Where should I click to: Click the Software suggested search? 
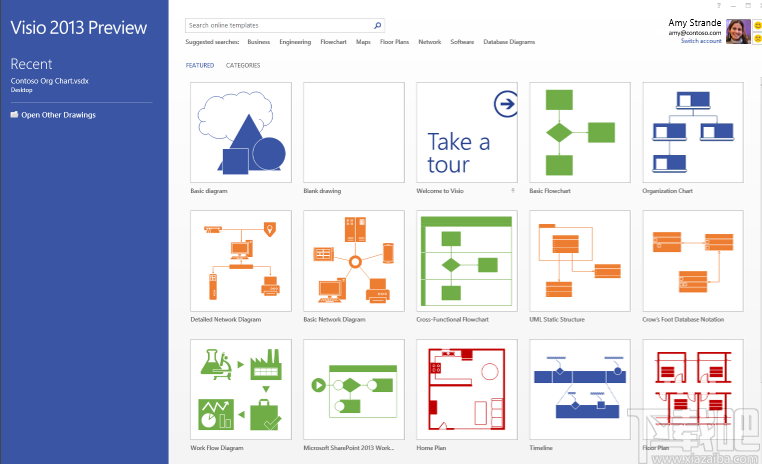(x=462, y=42)
